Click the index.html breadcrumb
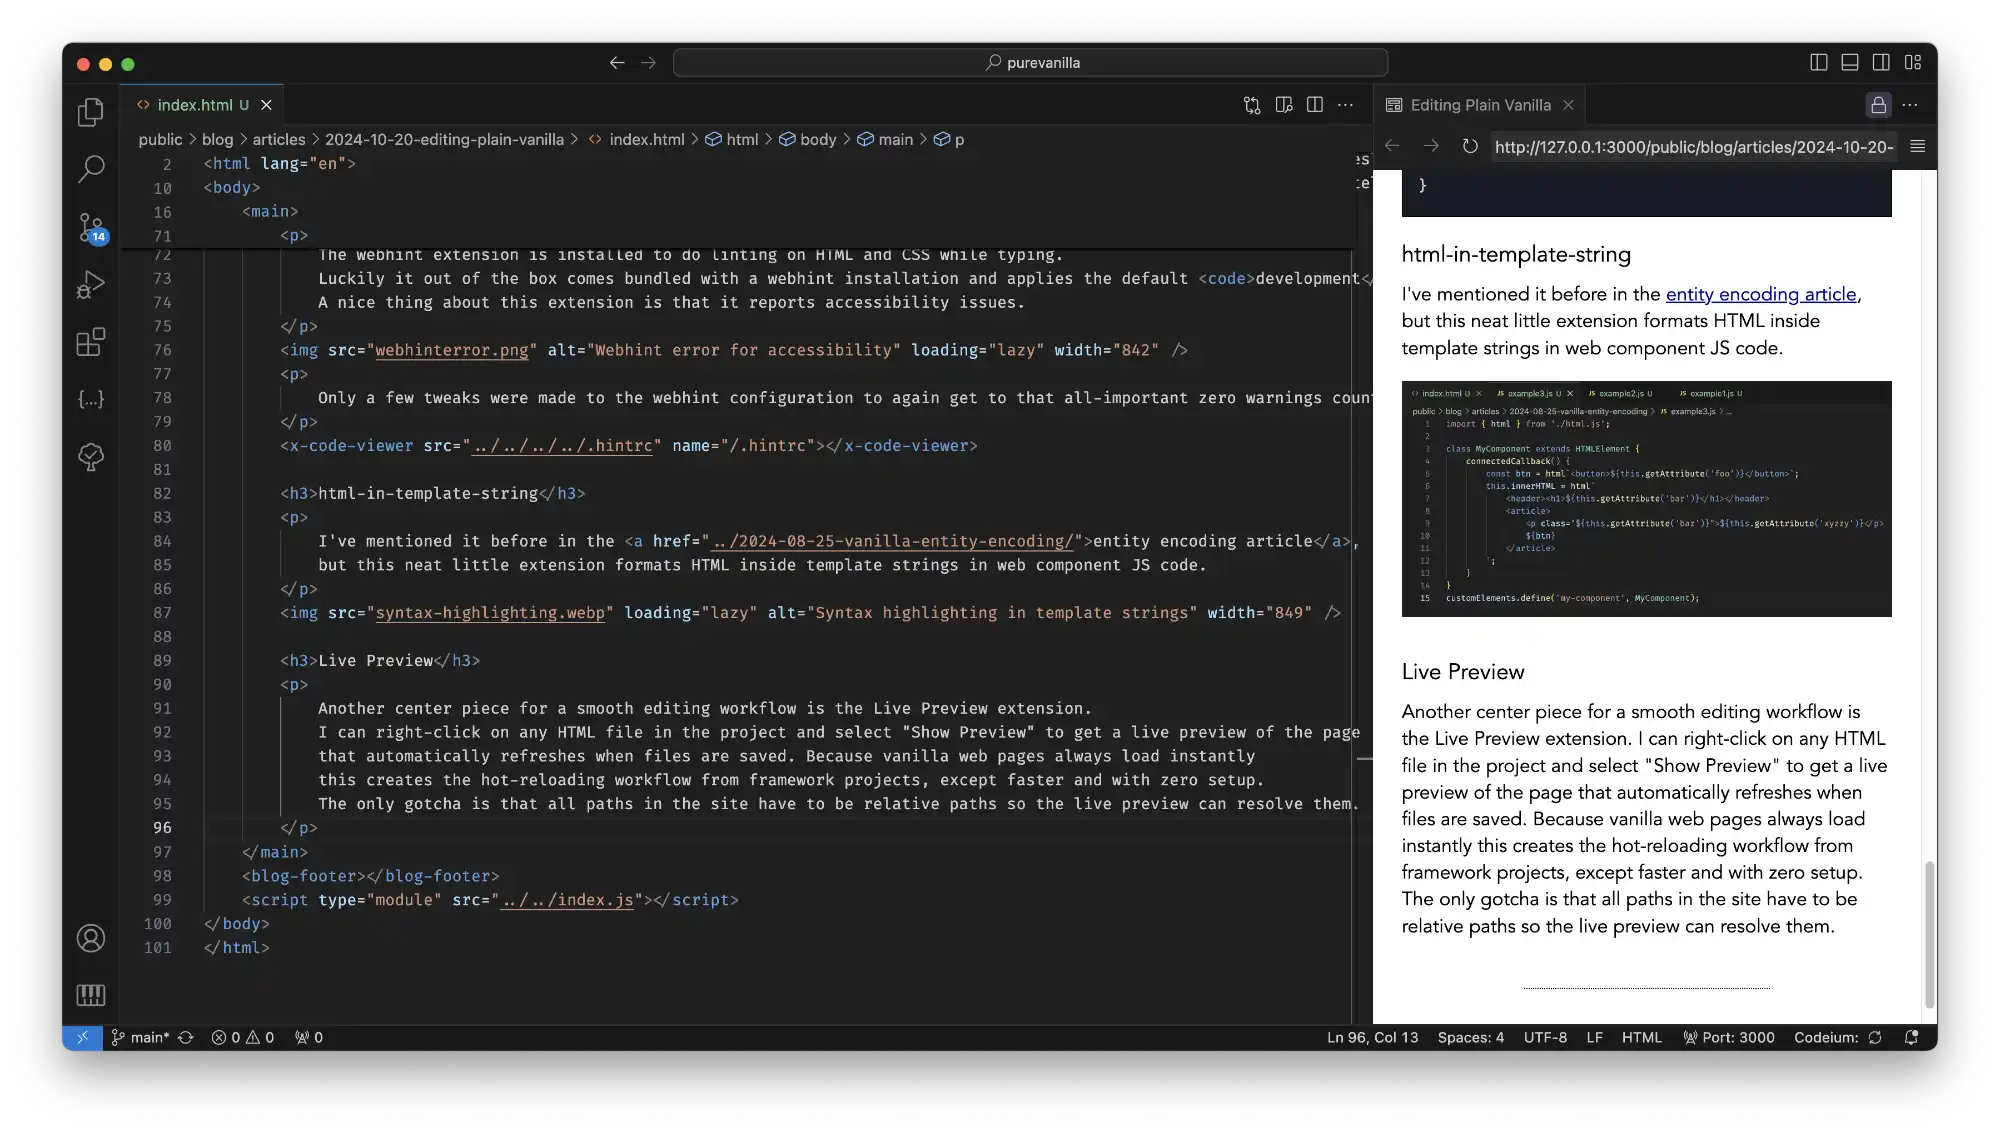Screen dimensions: 2000x1133 636,139
